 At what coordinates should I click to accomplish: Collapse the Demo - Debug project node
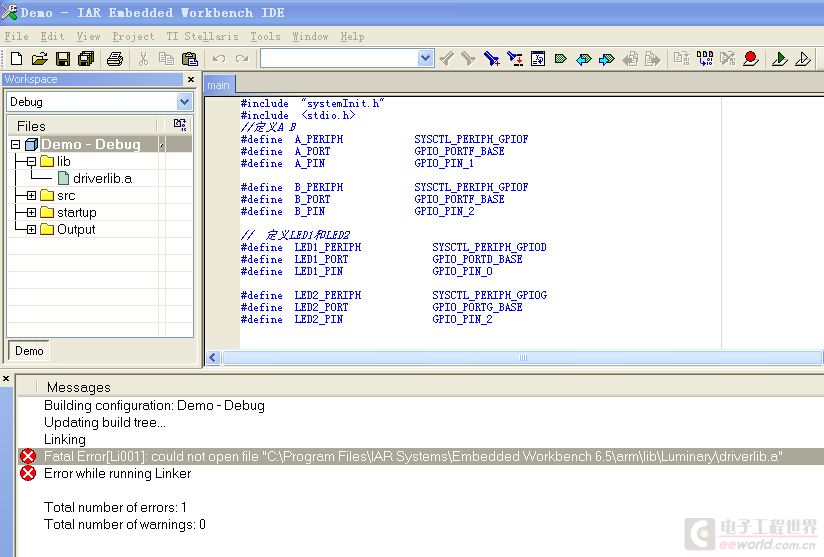[15, 144]
